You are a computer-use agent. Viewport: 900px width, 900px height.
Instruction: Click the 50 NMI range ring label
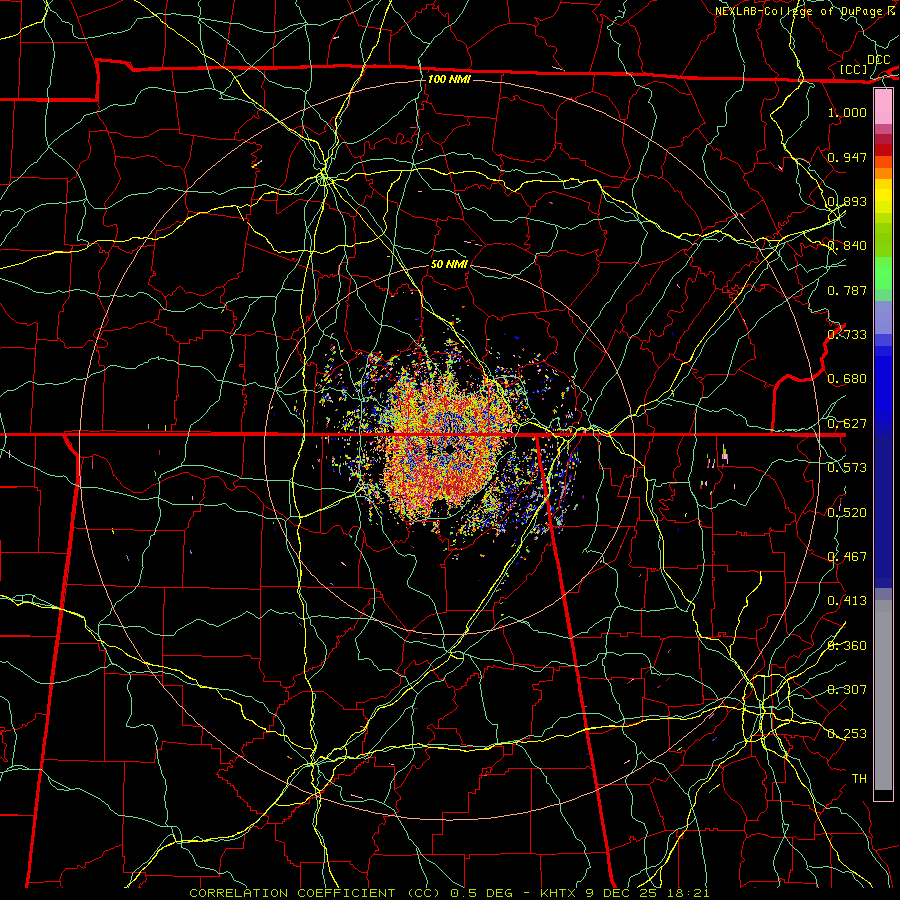click(x=449, y=264)
